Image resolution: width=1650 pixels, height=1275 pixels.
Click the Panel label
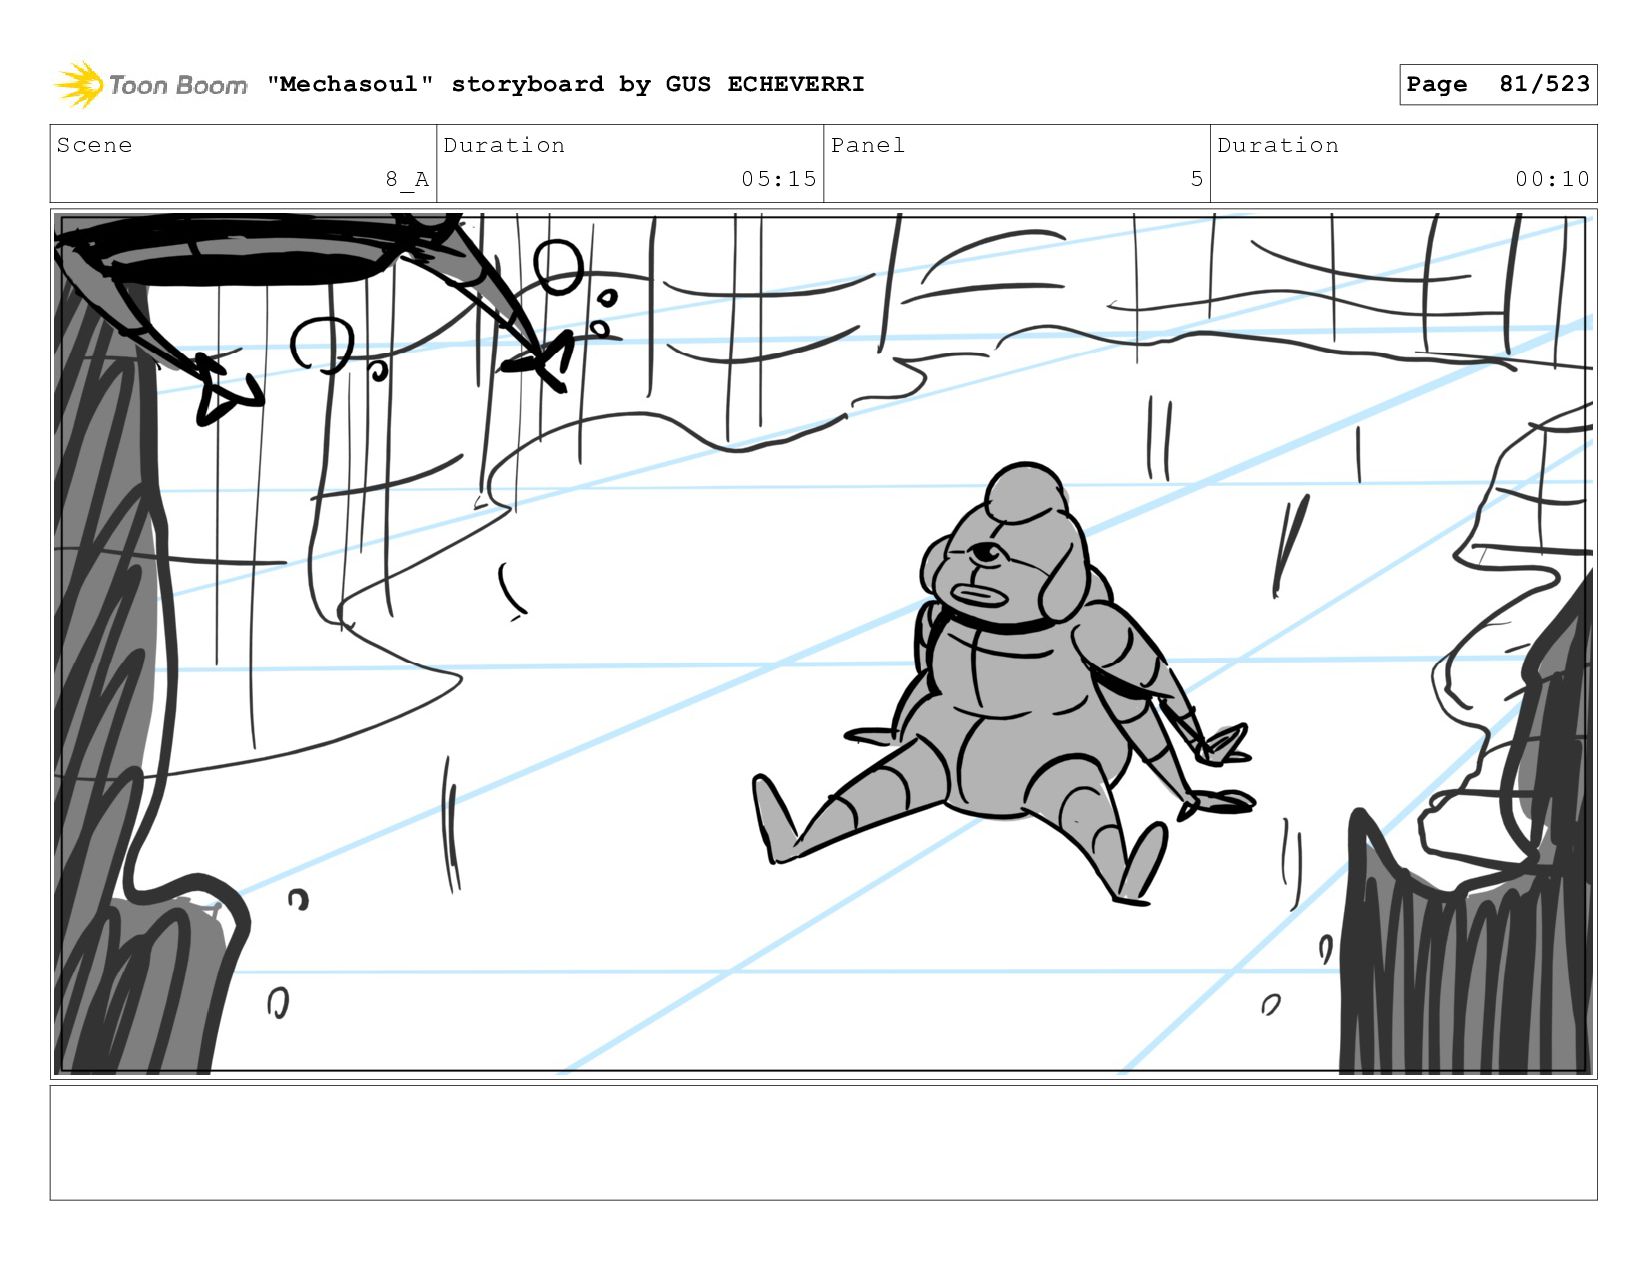(x=867, y=145)
